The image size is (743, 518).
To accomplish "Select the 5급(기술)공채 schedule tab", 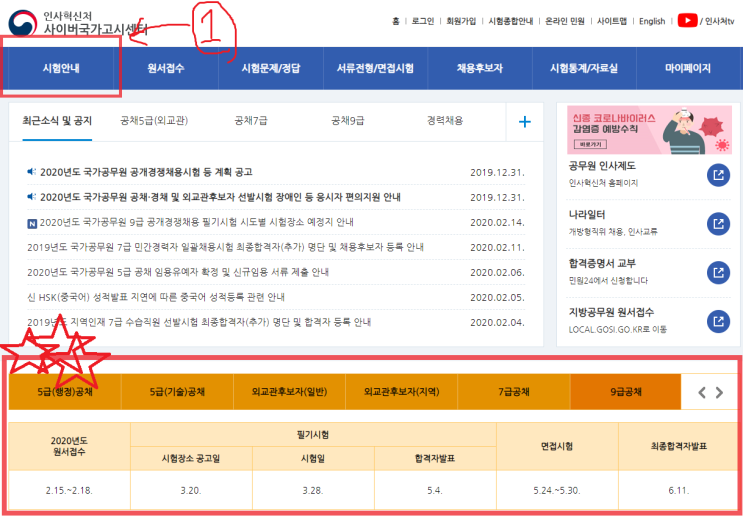I will (177, 392).
